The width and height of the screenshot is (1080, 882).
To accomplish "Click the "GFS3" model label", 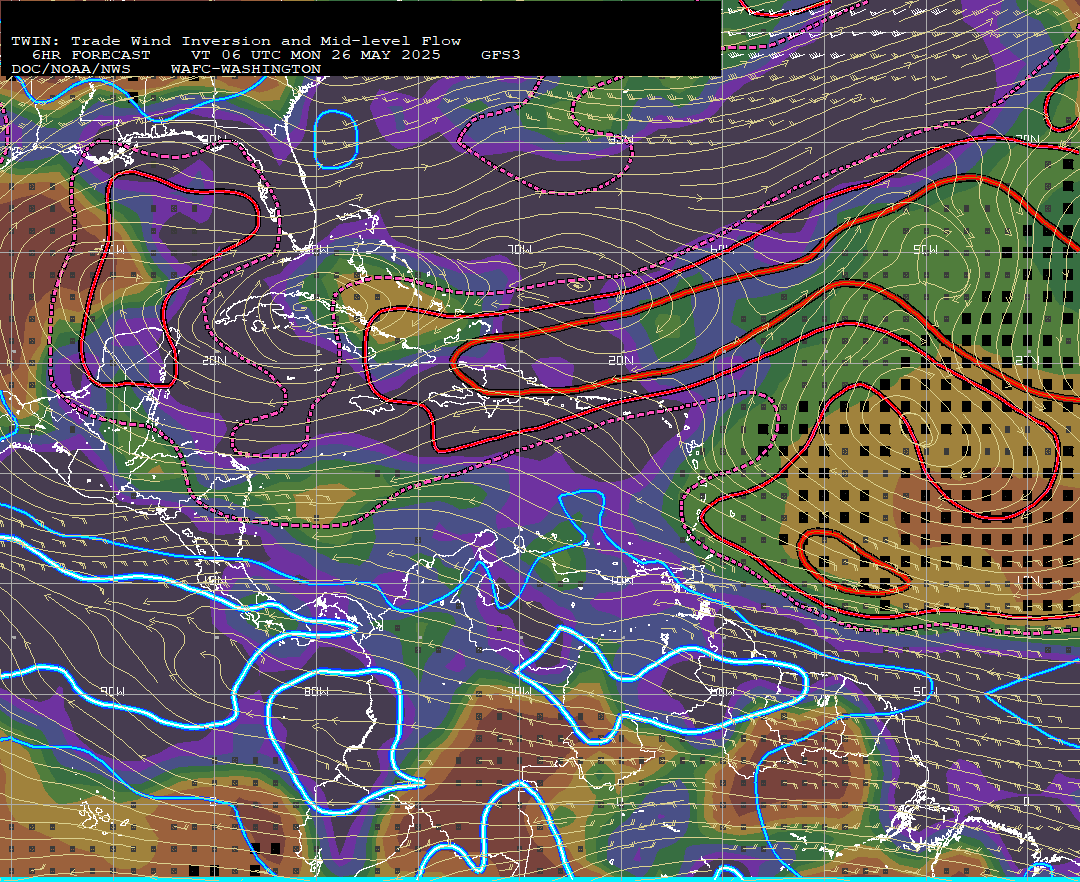I will coord(501,55).
